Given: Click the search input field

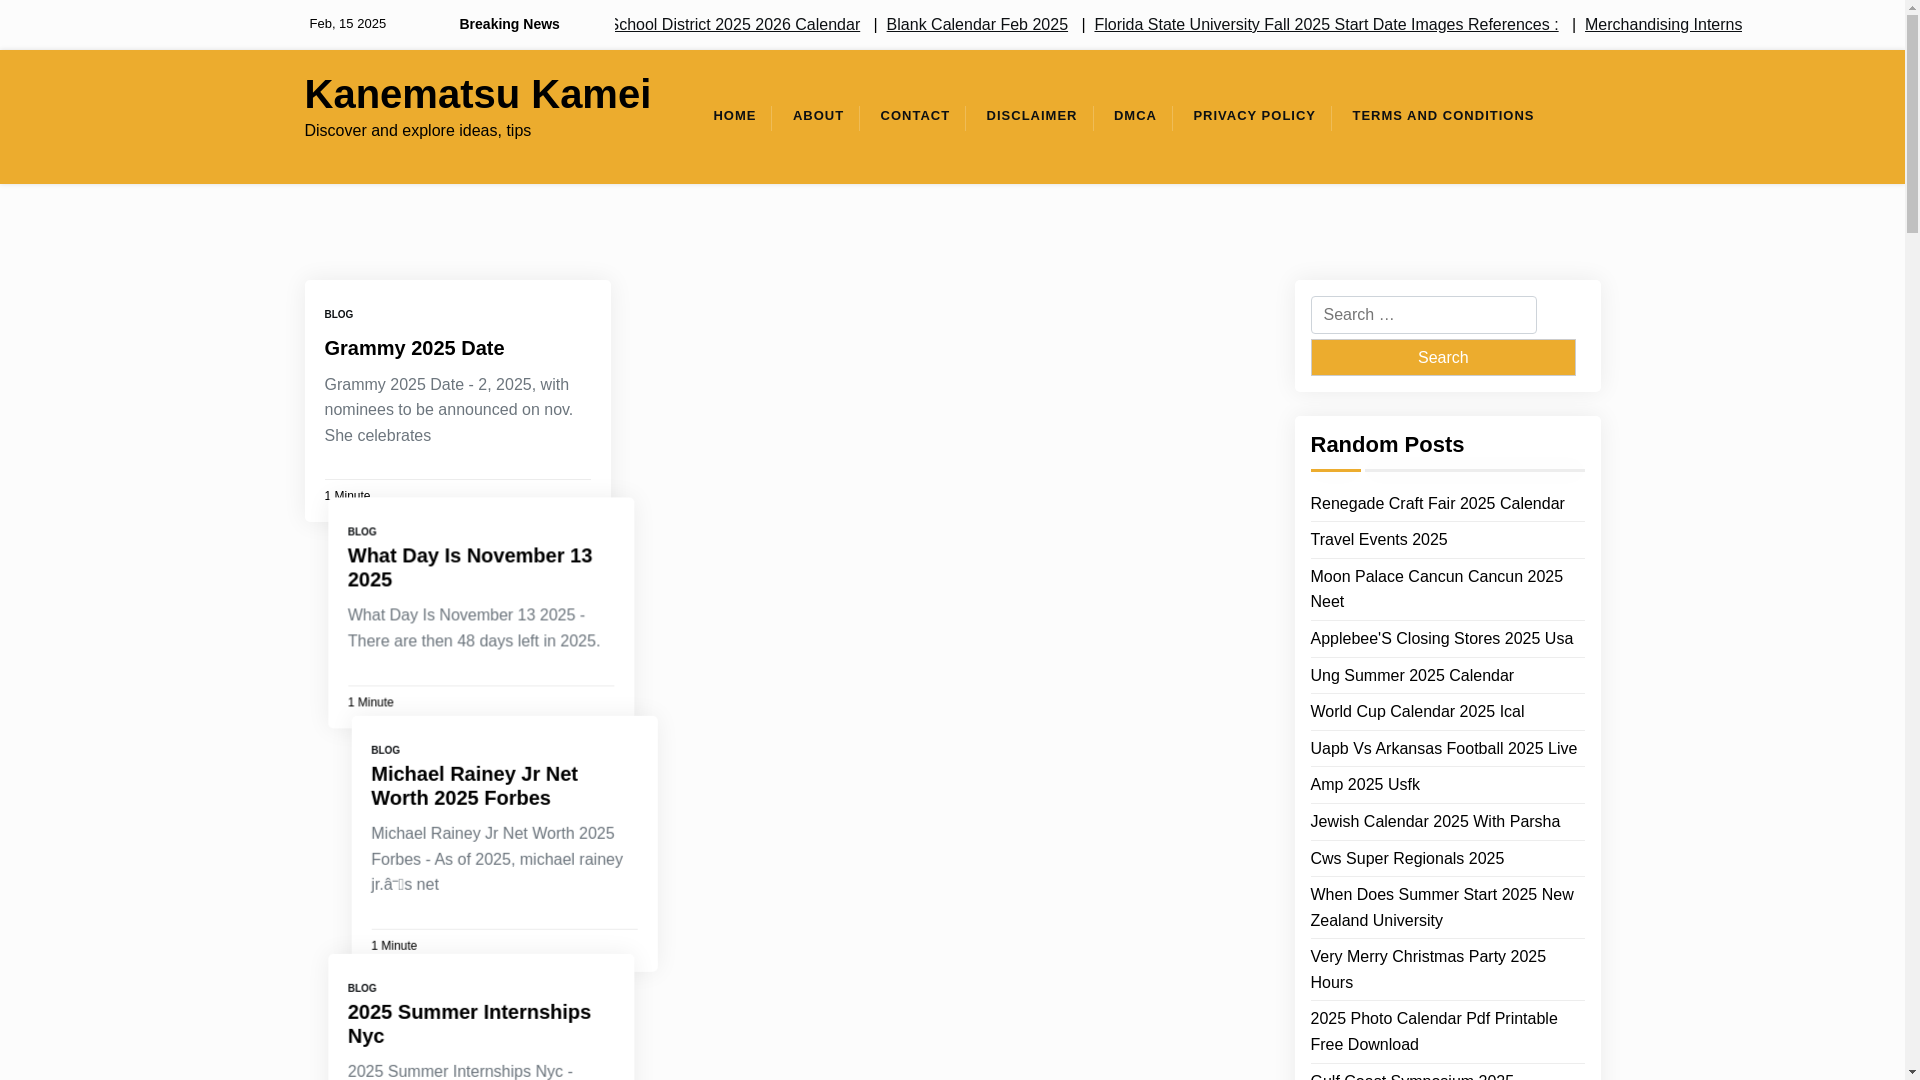Looking at the screenshot, I should (1423, 315).
